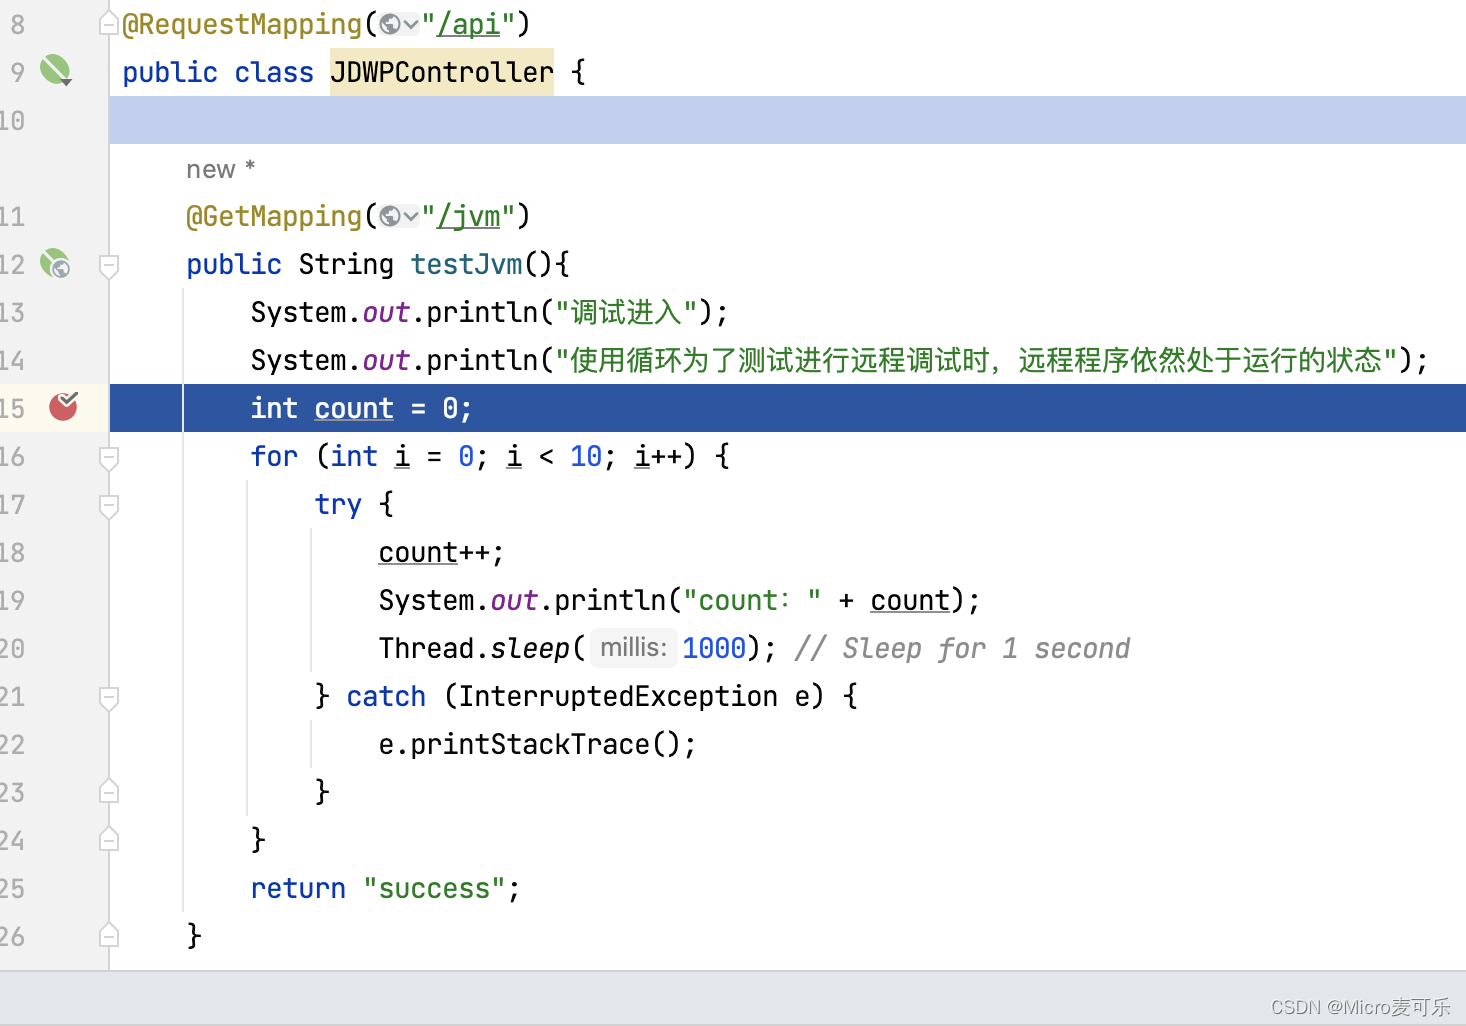Collapse the testJvm method fold on line 12
The height and width of the screenshot is (1026, 1466).
tap(109, 265)
